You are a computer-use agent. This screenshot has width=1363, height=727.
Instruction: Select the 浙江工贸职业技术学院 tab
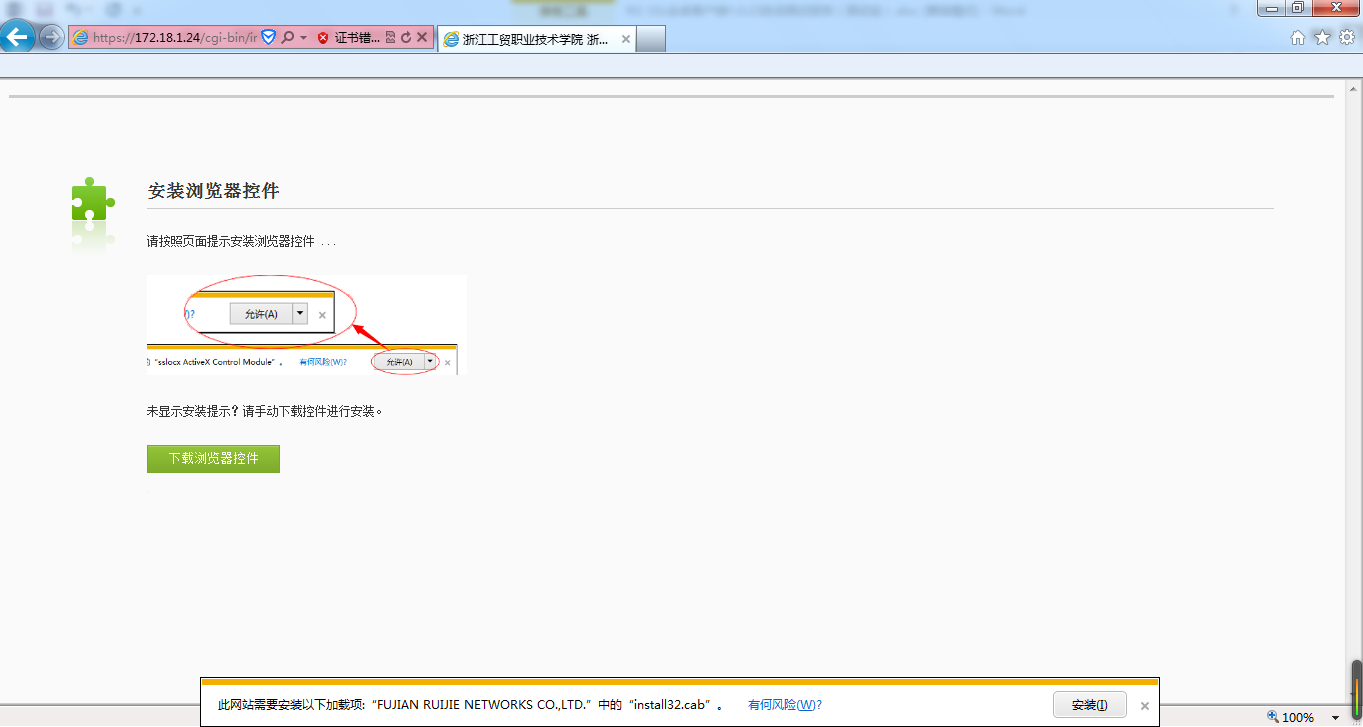pos(535,39)
